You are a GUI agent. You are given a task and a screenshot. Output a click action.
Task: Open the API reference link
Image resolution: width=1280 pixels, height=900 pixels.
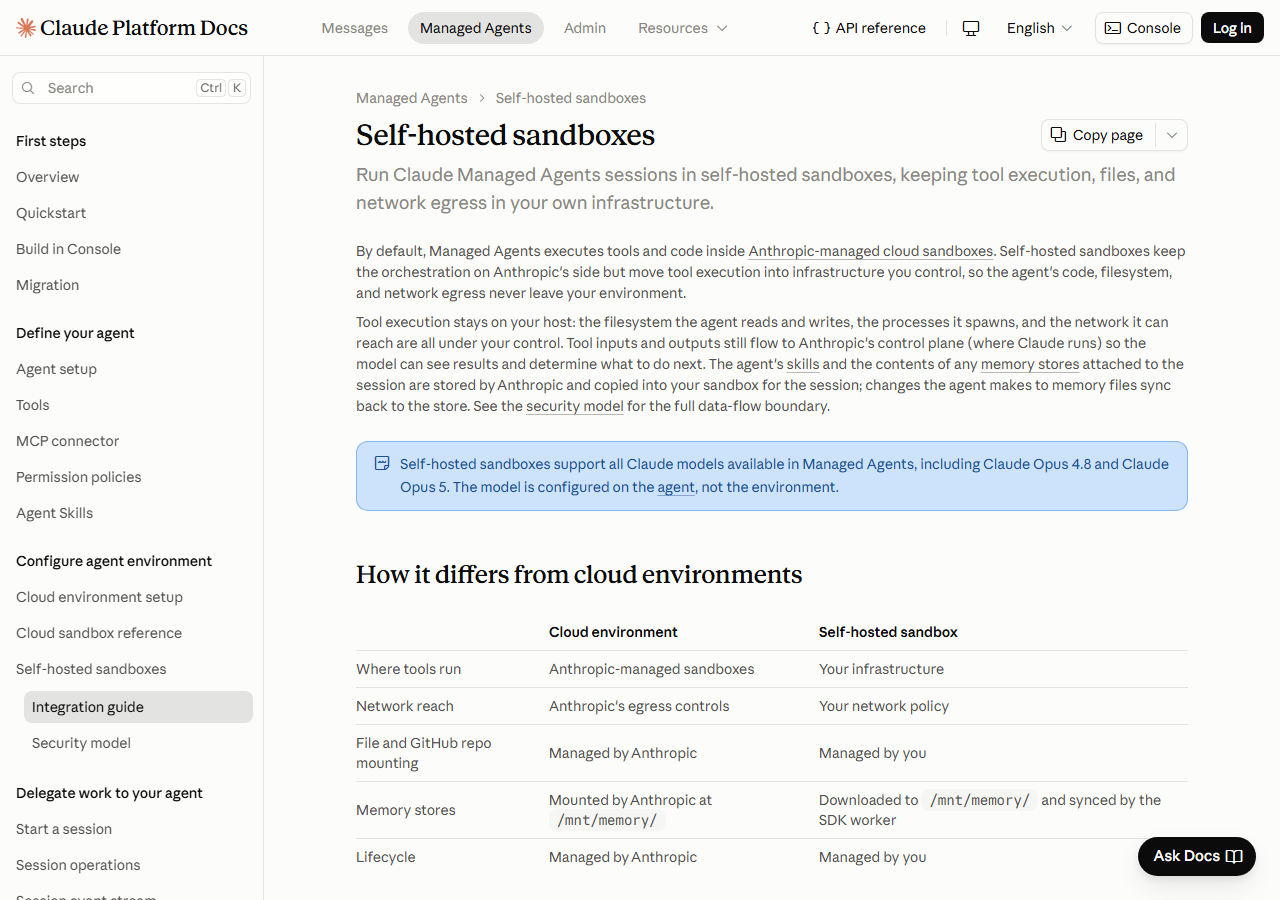click(869, 28)
